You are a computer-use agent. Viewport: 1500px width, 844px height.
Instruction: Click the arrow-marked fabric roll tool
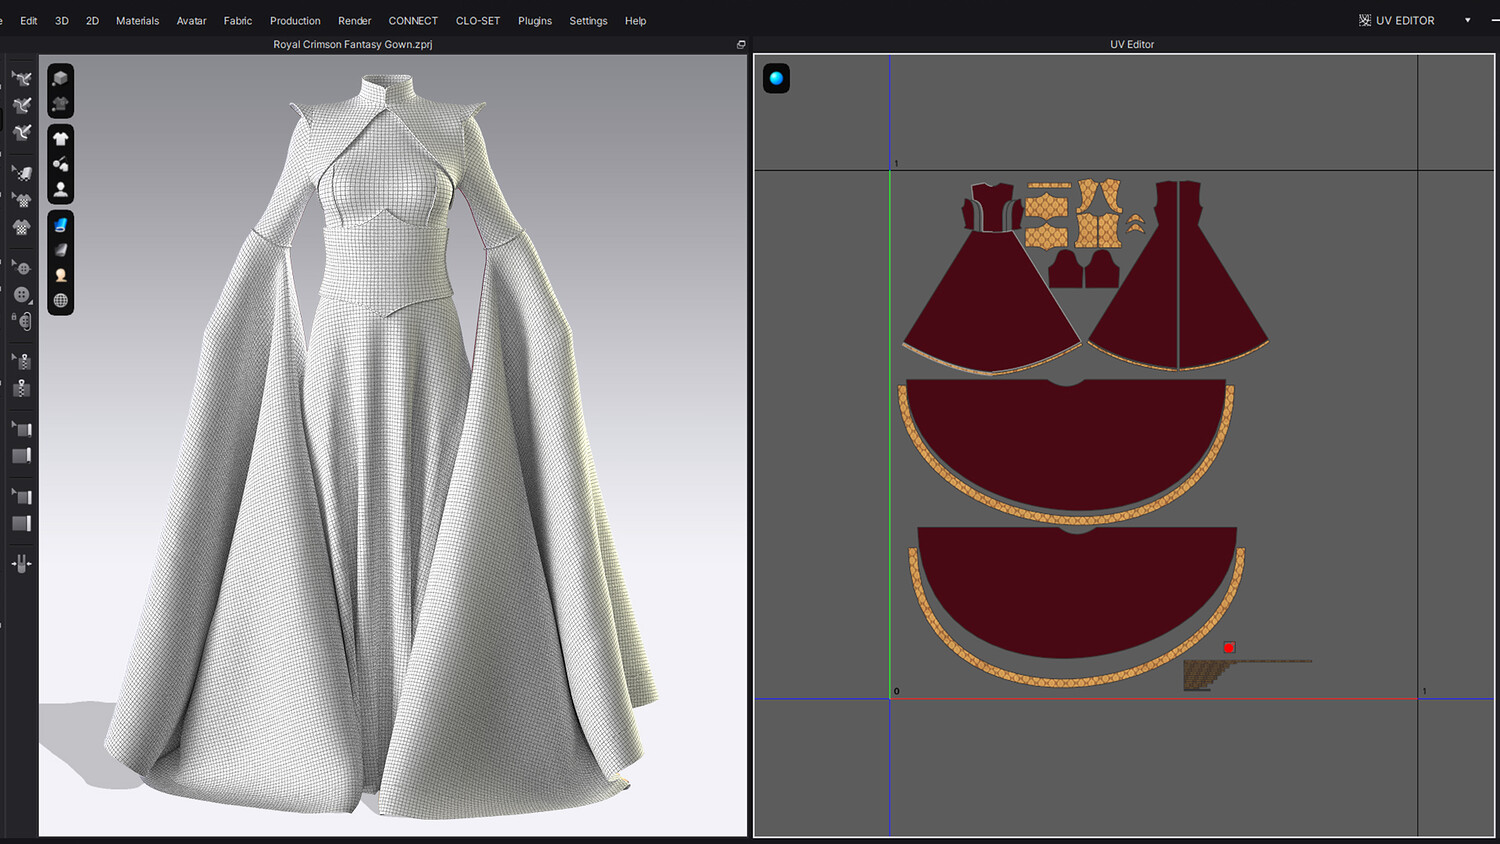(x=22, y=429)
